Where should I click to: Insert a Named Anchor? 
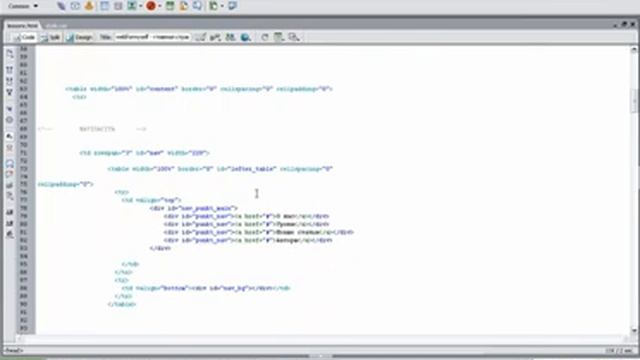[x=89, y=6]
